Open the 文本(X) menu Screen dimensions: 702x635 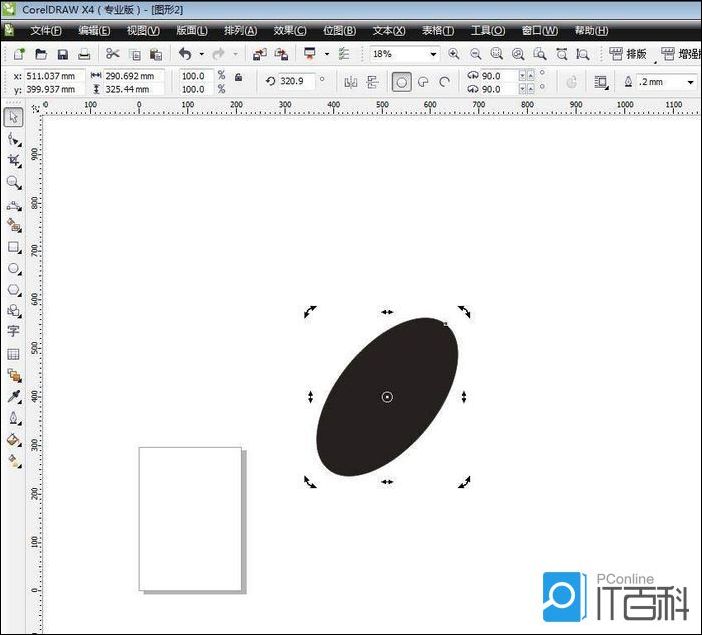(388, 31)
